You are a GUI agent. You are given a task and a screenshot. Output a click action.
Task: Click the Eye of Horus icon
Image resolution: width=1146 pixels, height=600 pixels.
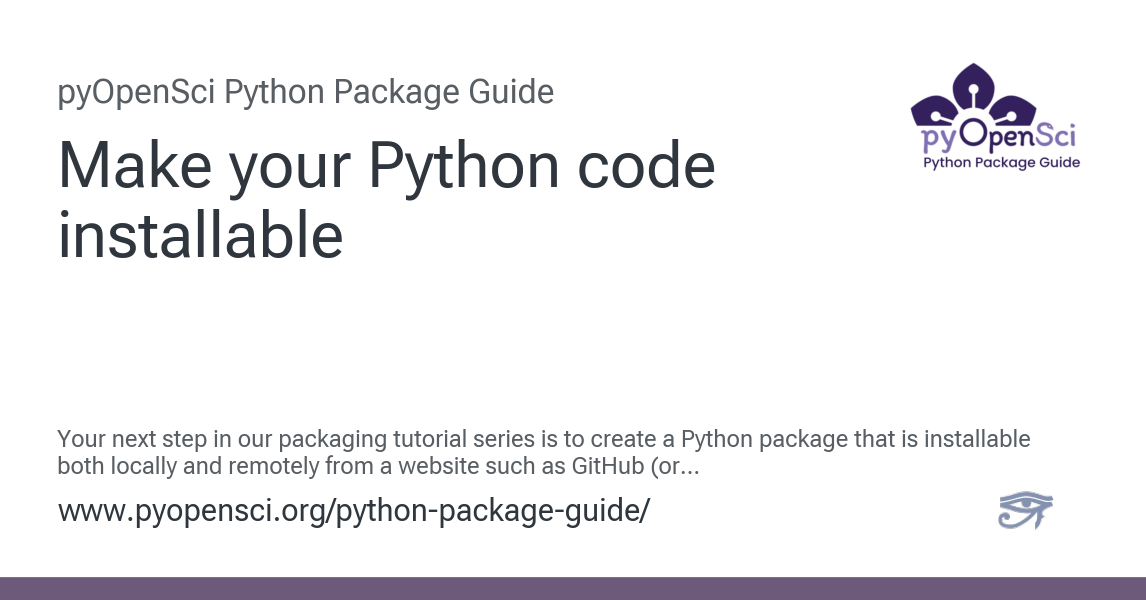coord(1025,510)
